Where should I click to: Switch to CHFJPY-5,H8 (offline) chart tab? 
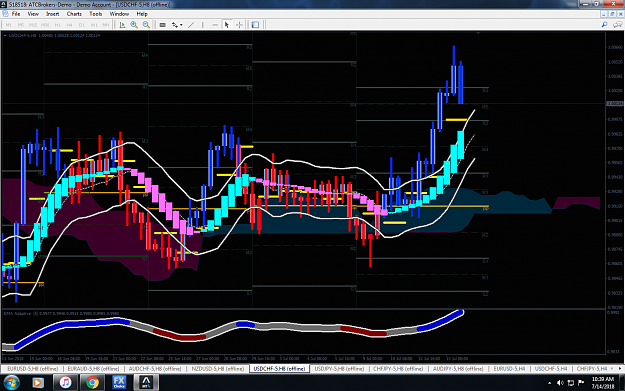(x=398, y=369)
